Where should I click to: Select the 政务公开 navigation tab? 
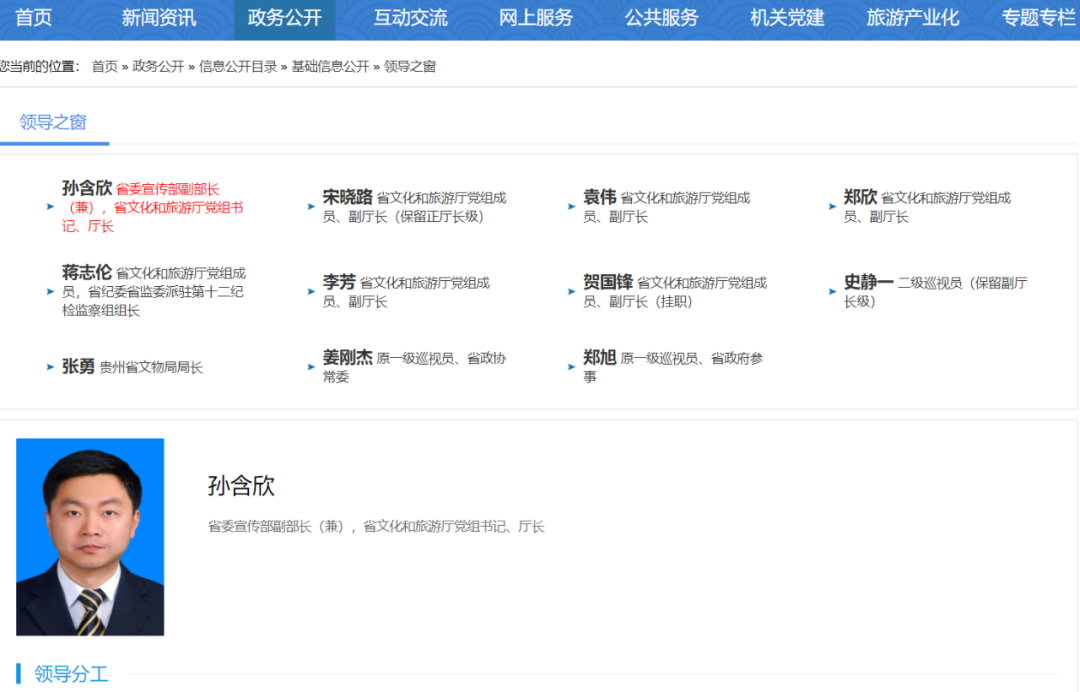coord(284,19)
